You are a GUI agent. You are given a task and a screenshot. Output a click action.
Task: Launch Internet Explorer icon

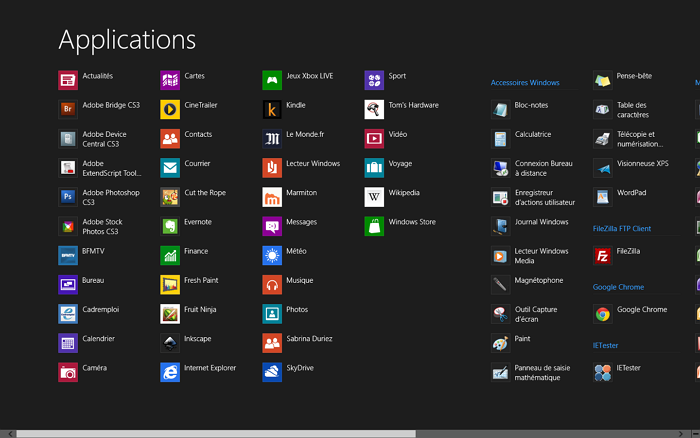pos(170,372)
